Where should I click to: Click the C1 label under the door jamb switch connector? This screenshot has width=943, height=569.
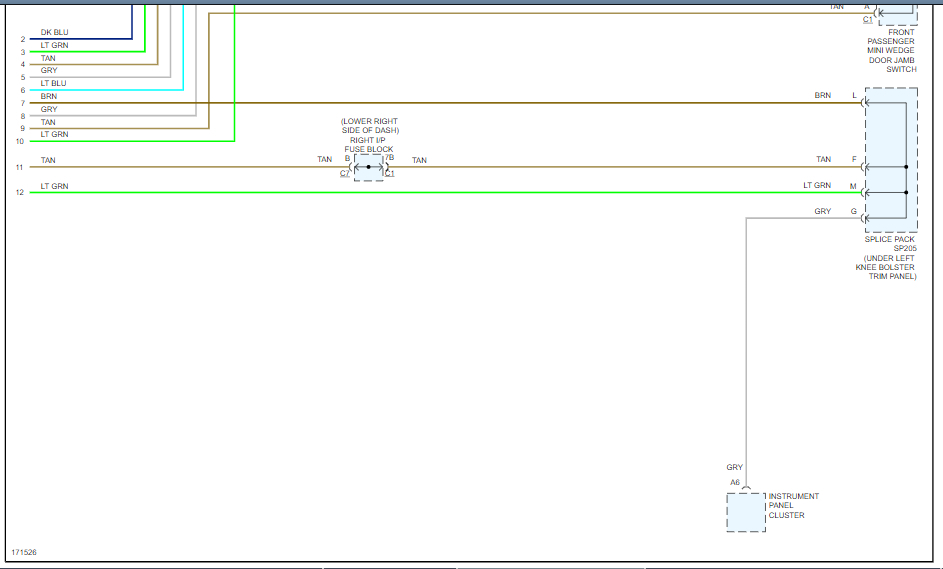click(868, 19)
